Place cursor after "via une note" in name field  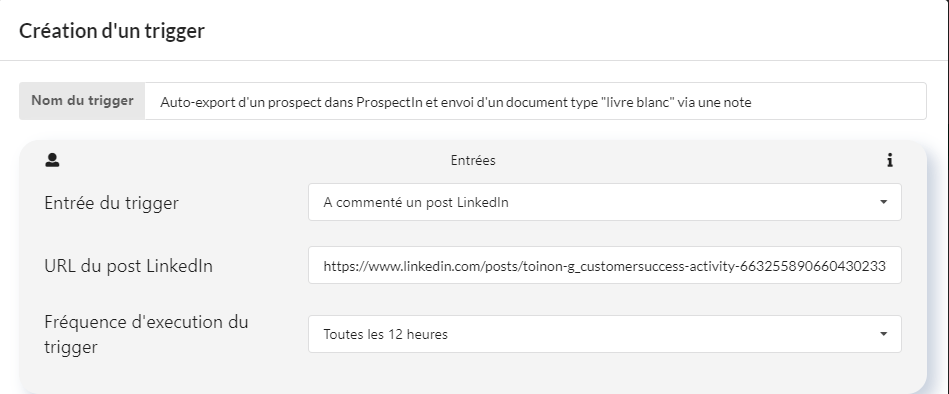point(752,102)
